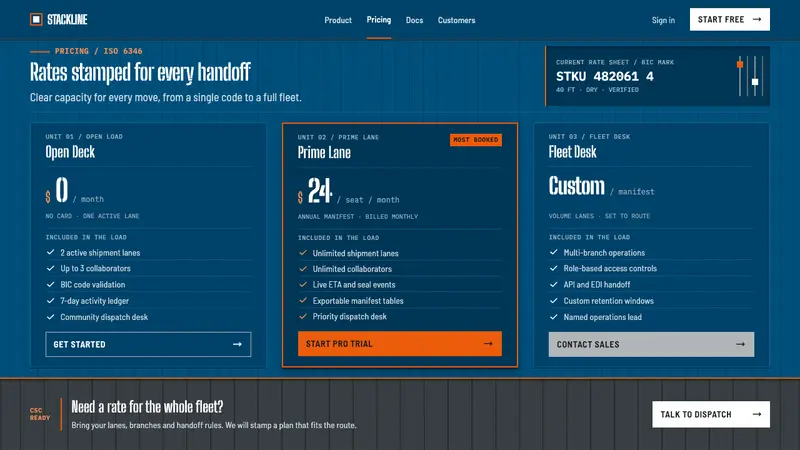Click START PRO TRIAL button
The width and height of the screenshot is (800, 450).
[399, 344]
